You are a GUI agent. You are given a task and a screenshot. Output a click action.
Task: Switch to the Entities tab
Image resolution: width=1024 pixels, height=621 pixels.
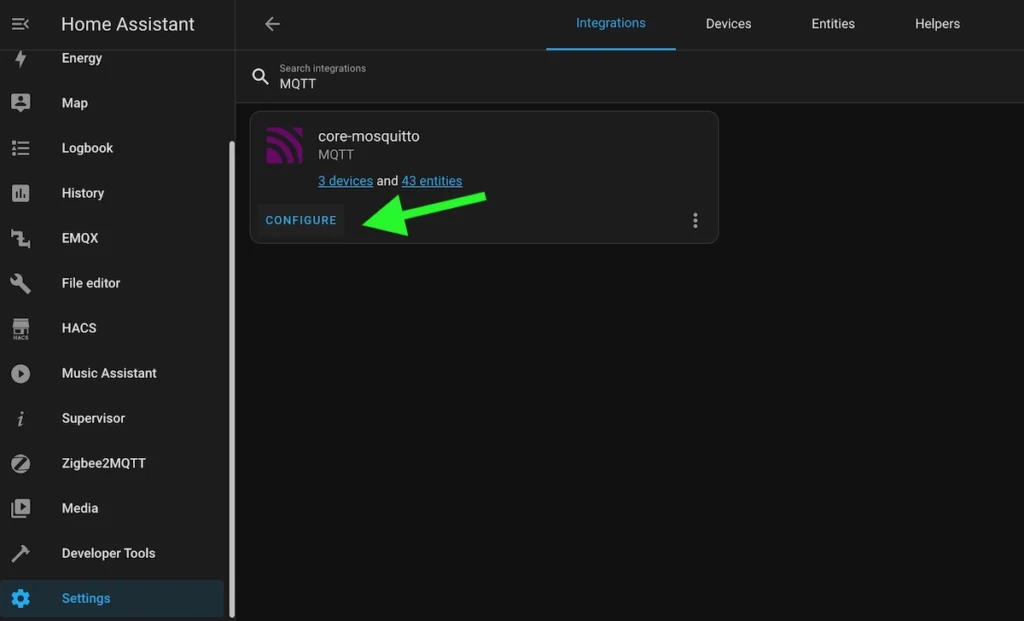833,24
